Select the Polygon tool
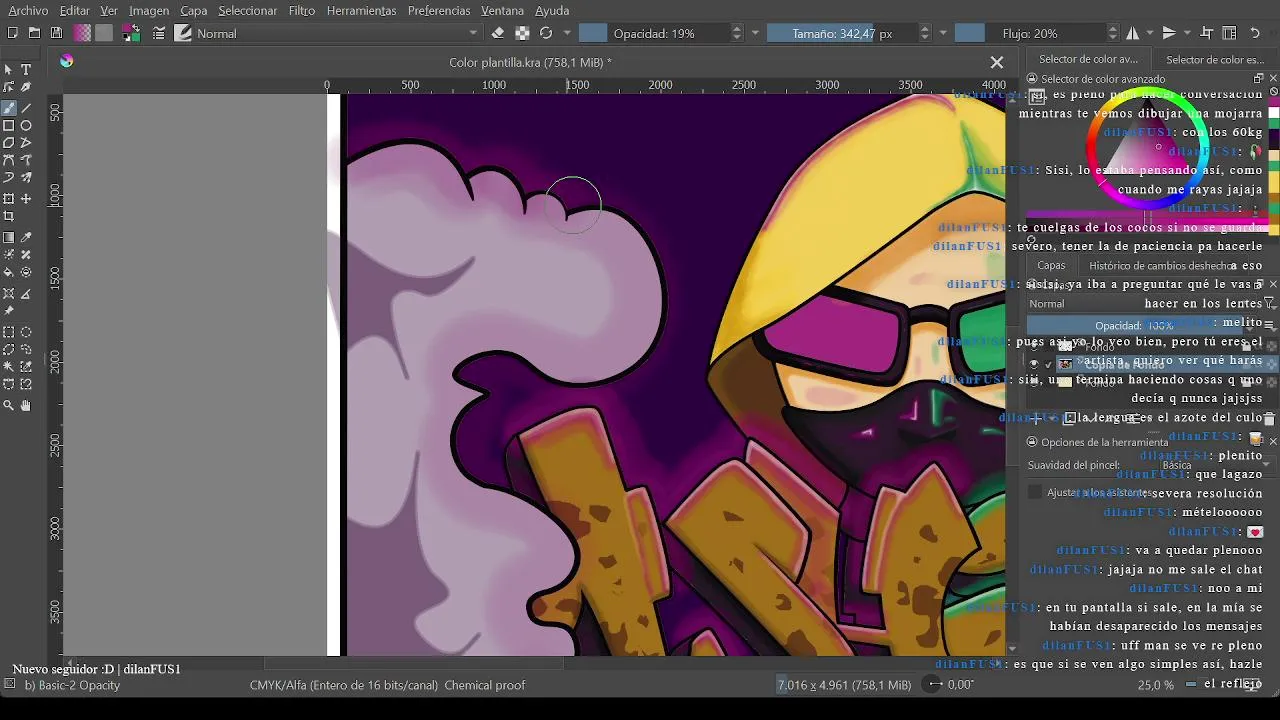This screenshot has width=1280, height=720. coord(9,143)
